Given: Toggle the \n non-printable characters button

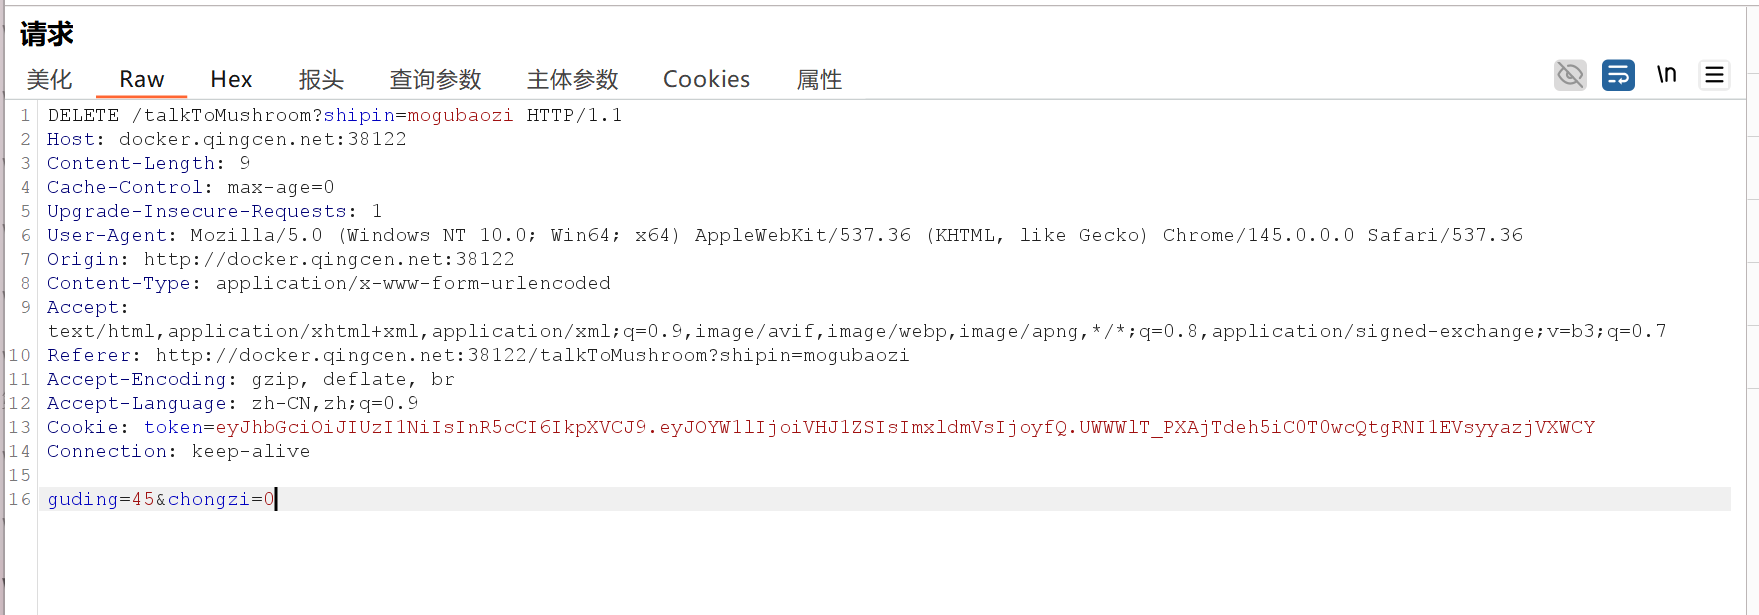Looking at the screenshot, I should tap(1666, 75).
